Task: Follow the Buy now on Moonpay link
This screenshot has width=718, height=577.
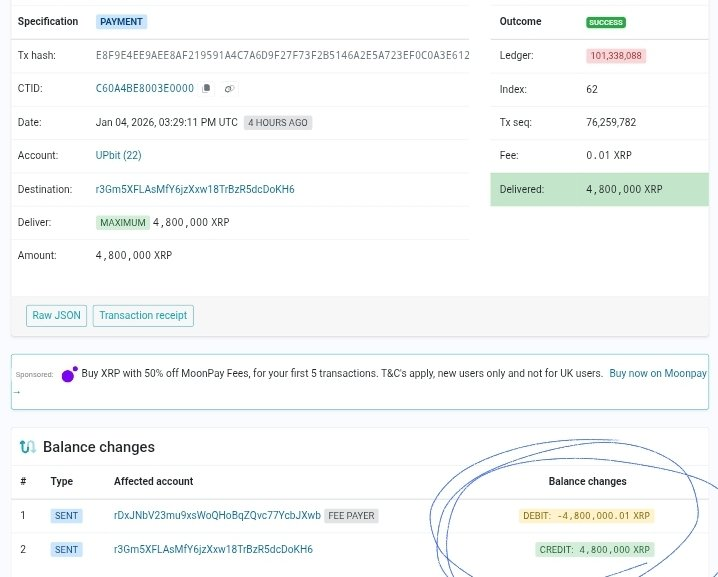Action: (x=657, y=373)
